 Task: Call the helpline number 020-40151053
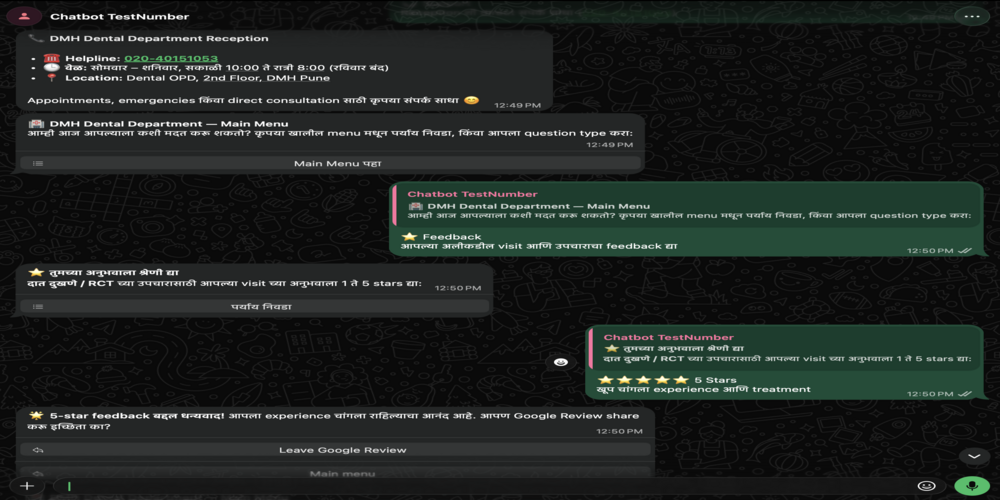(x=171, y=58)
